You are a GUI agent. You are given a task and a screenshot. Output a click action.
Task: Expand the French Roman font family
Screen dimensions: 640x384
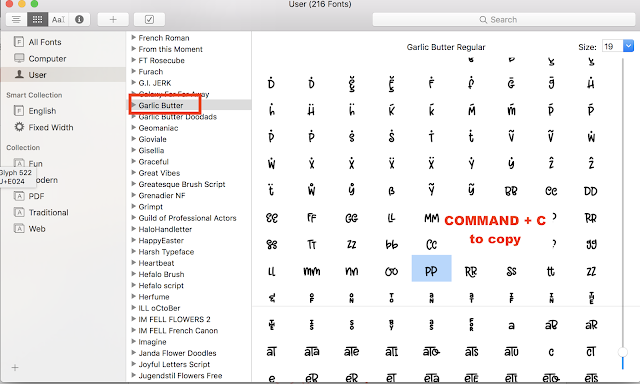click(x=133, y=37)
